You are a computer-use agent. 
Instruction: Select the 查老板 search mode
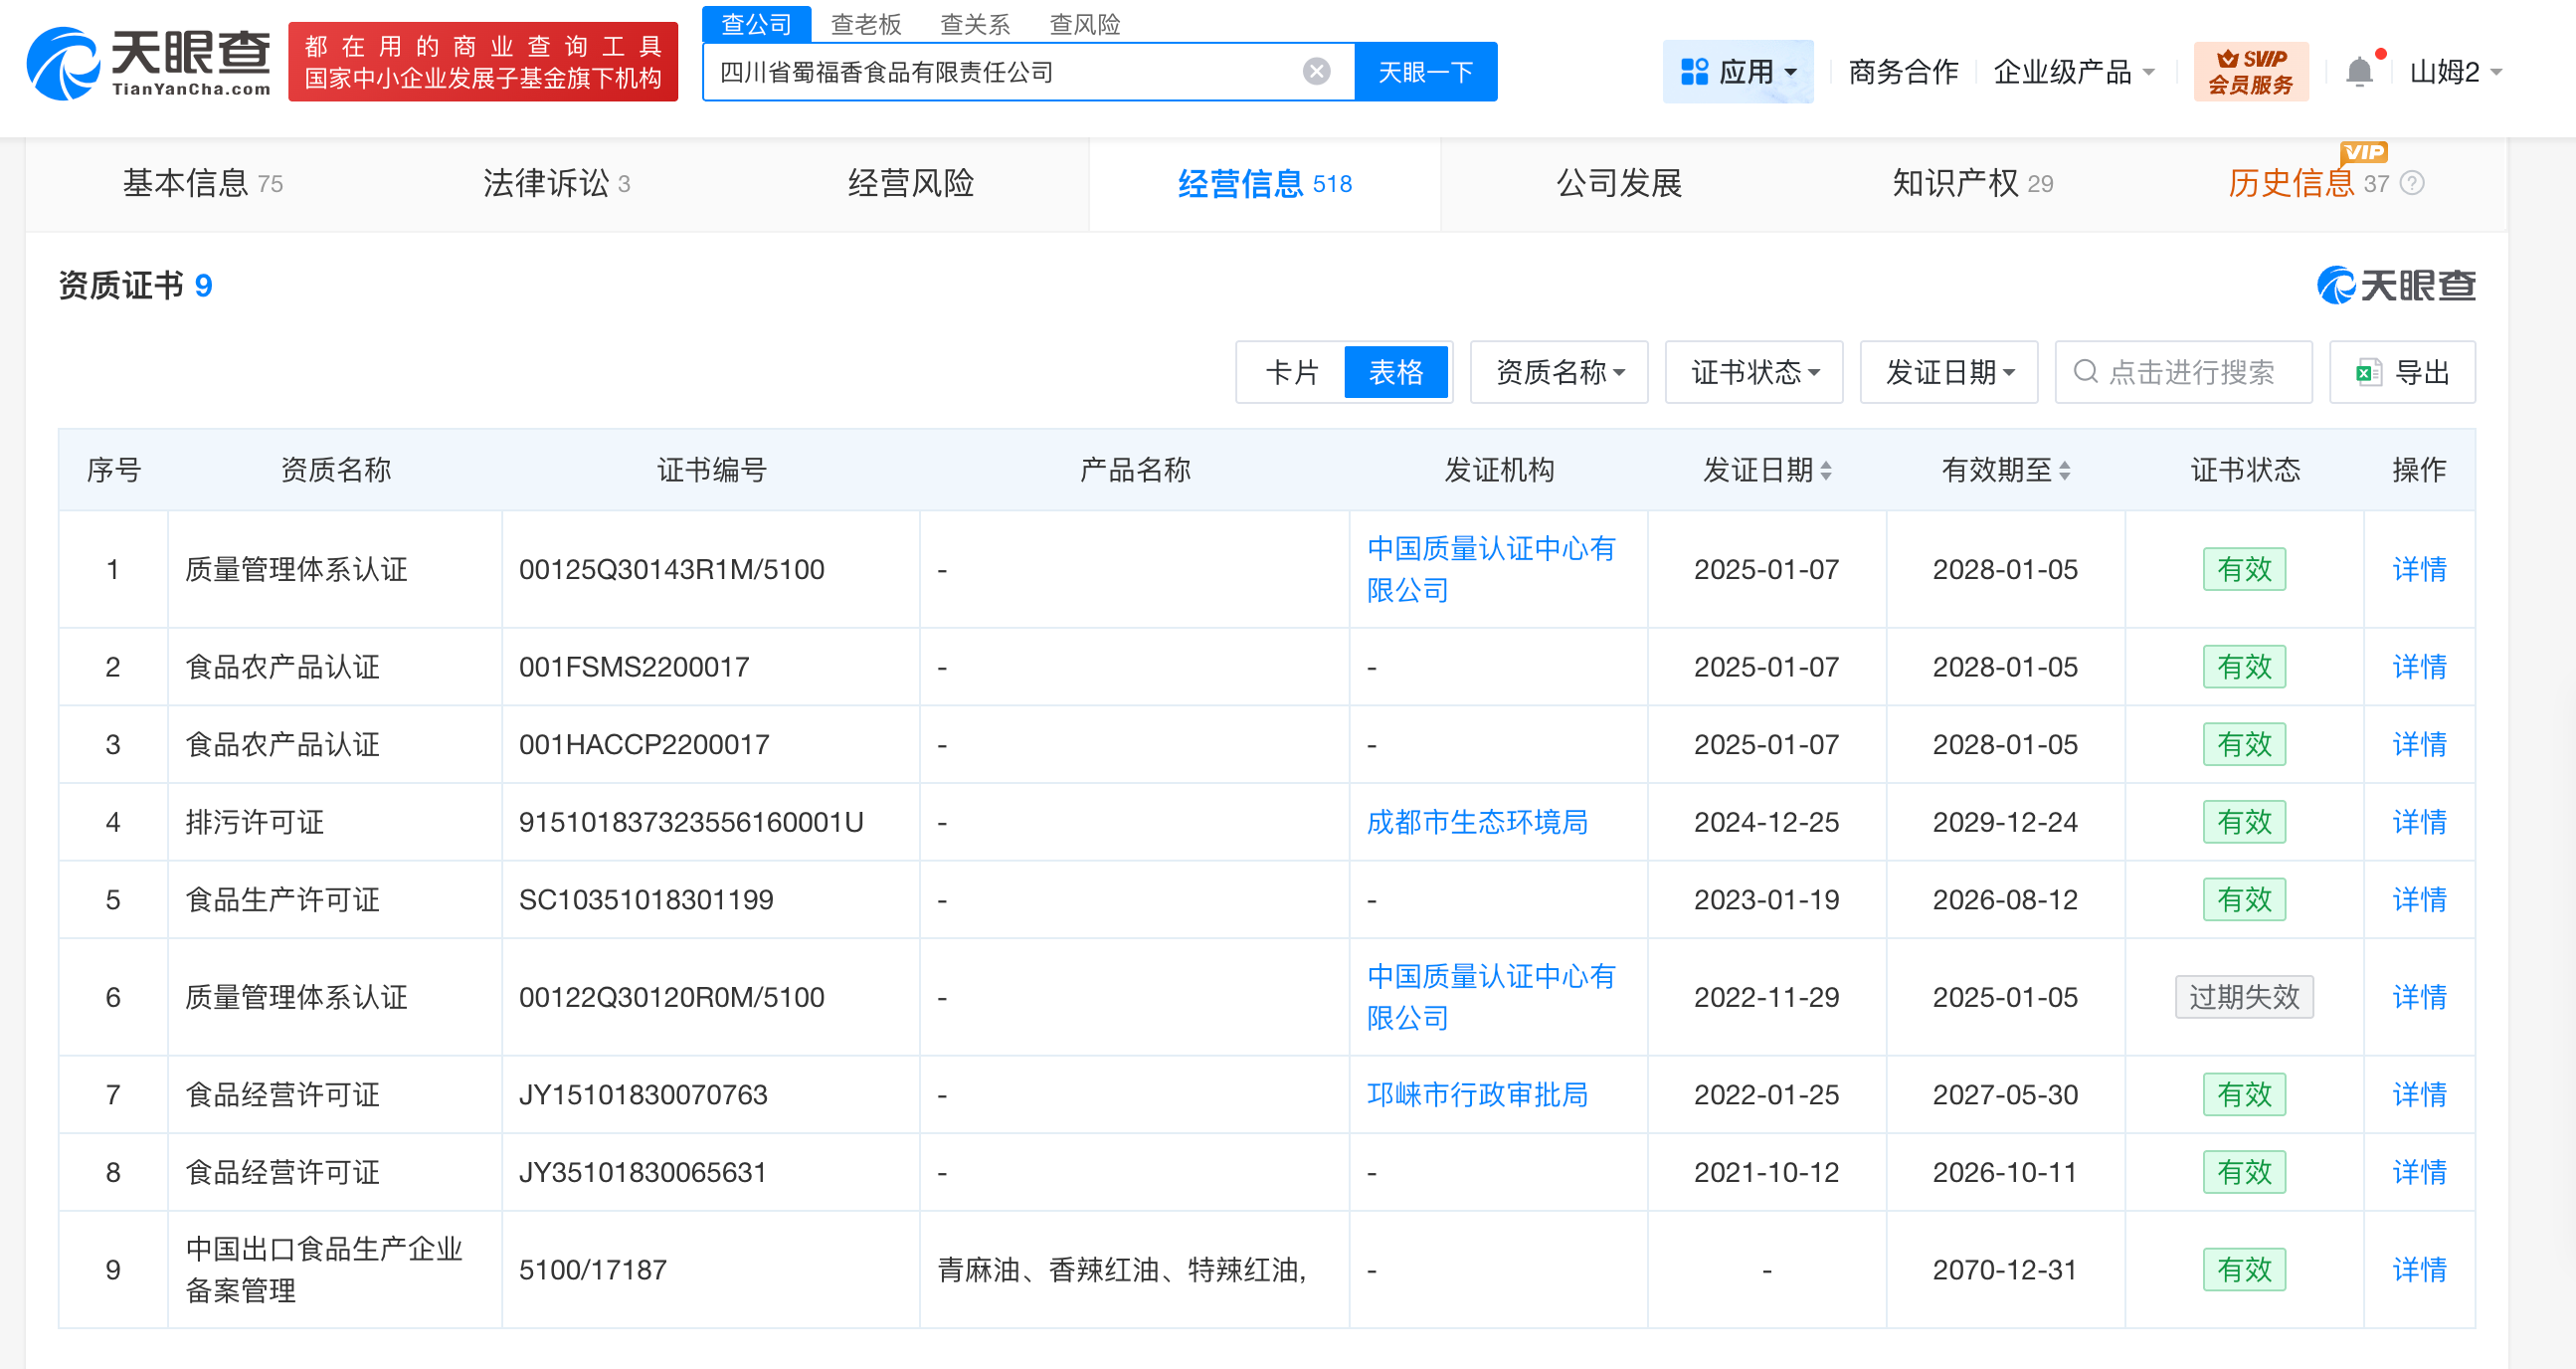coord(865,24)
